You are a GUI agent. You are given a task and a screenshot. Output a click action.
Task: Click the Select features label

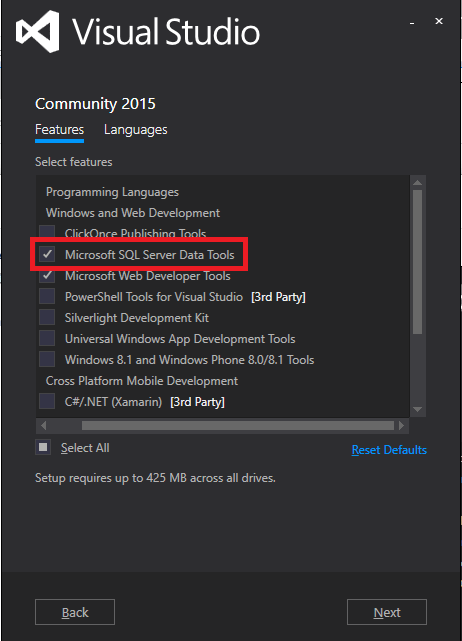click(74, 162)
